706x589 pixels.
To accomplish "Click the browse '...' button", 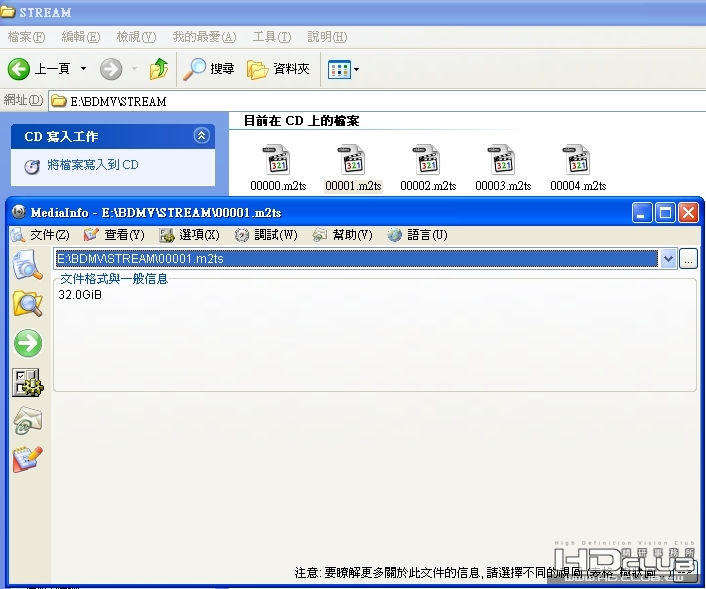I will click(x=688, y=258).
